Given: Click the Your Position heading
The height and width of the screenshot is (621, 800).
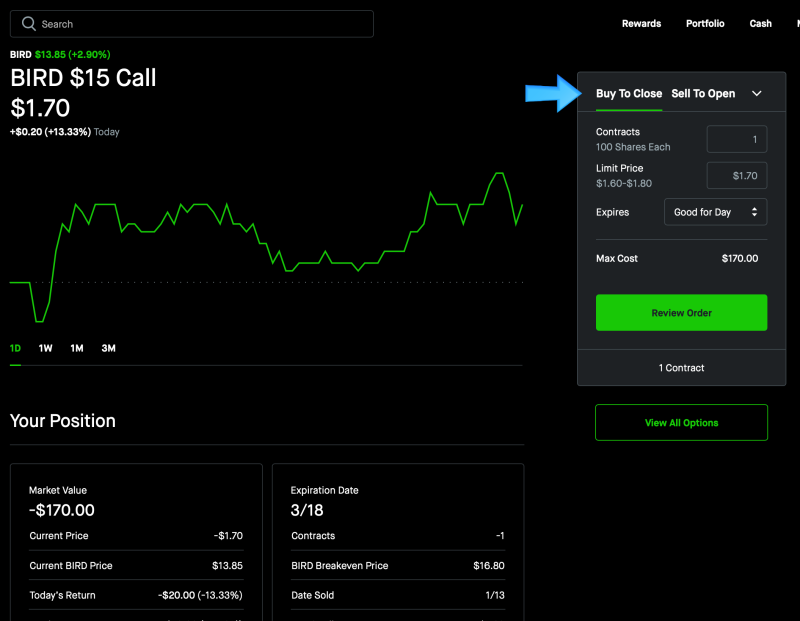Looking at the screenshot, I should [x=63, y=421].
